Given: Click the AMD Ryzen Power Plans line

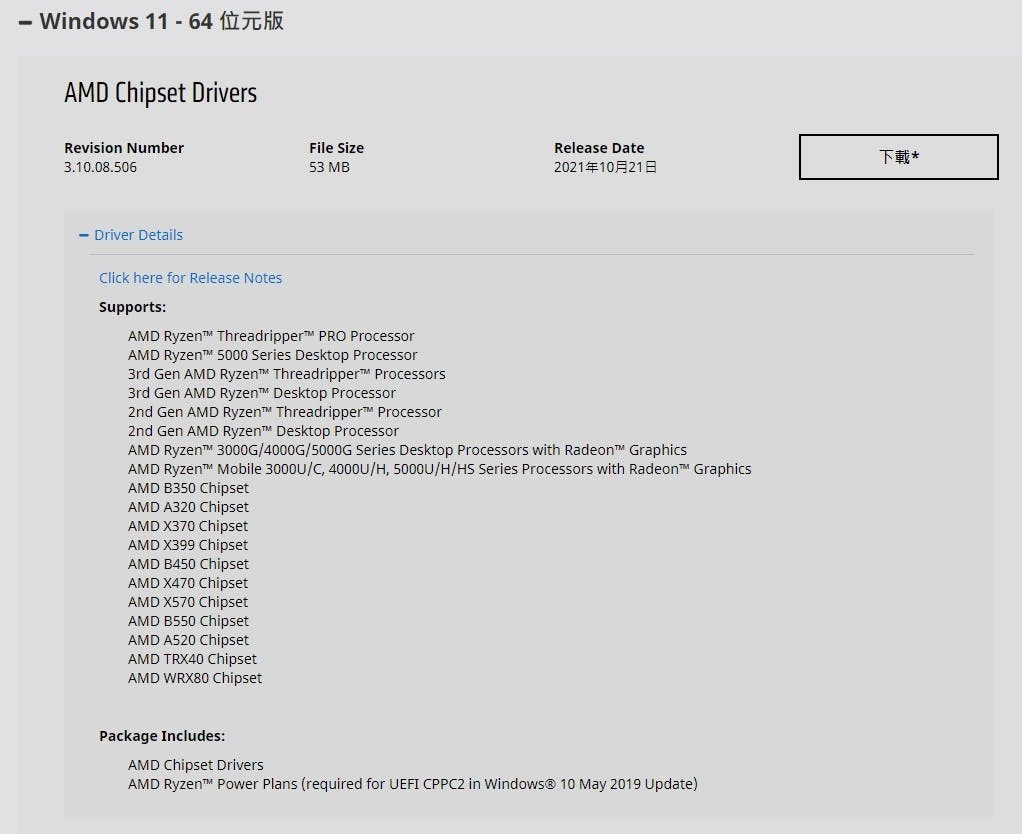Looking at the screenshot, I should [x=413, y=784].
